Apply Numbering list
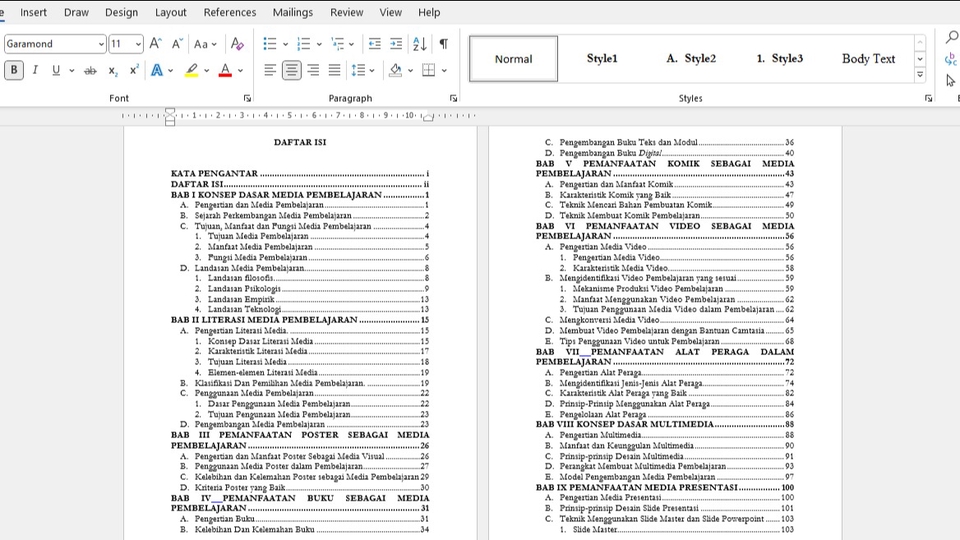Screen dimensions: 960x540 (x=304, y=44)
